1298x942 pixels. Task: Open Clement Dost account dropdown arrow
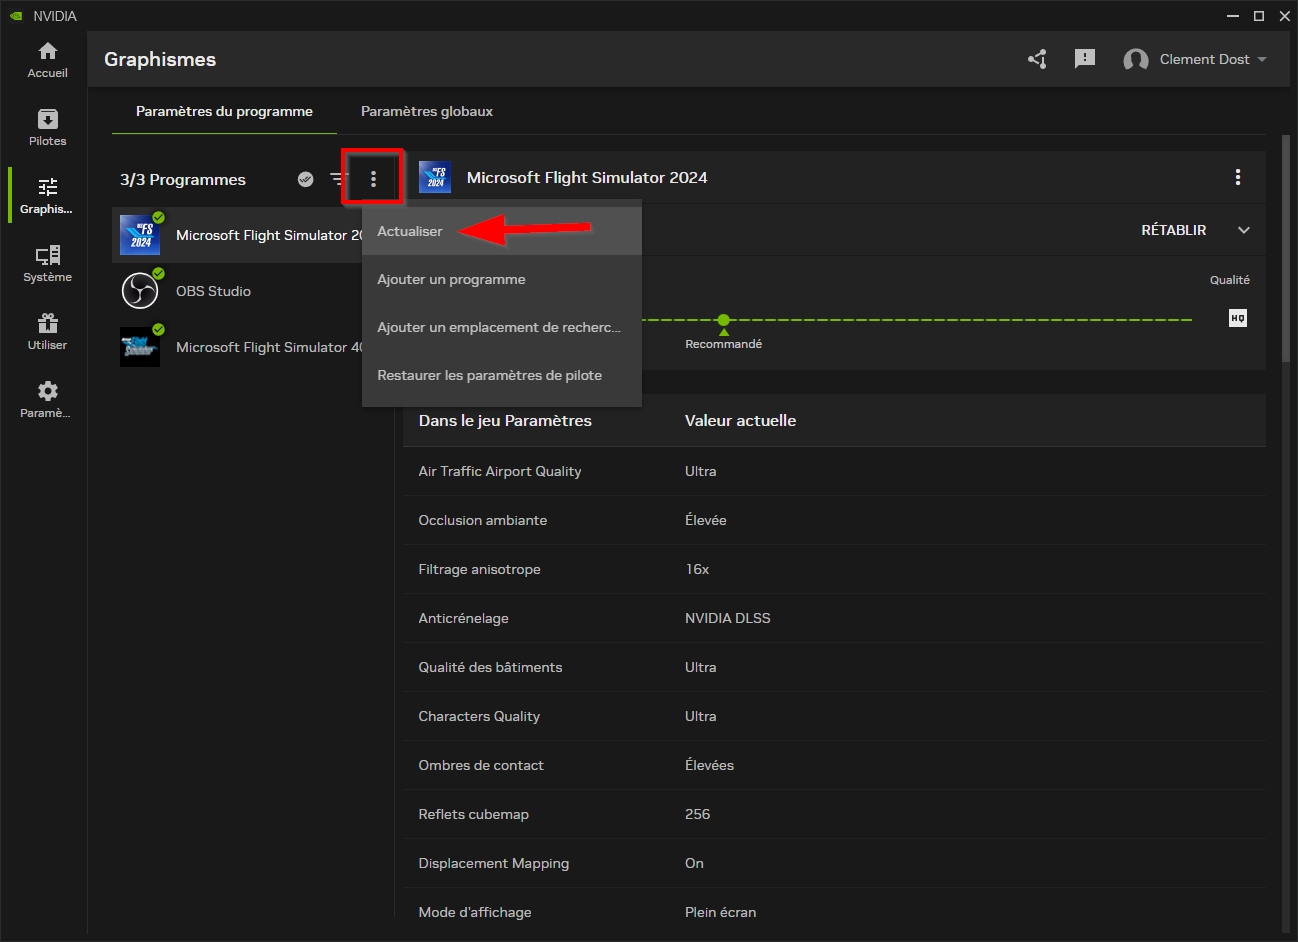click(1262, 60)
